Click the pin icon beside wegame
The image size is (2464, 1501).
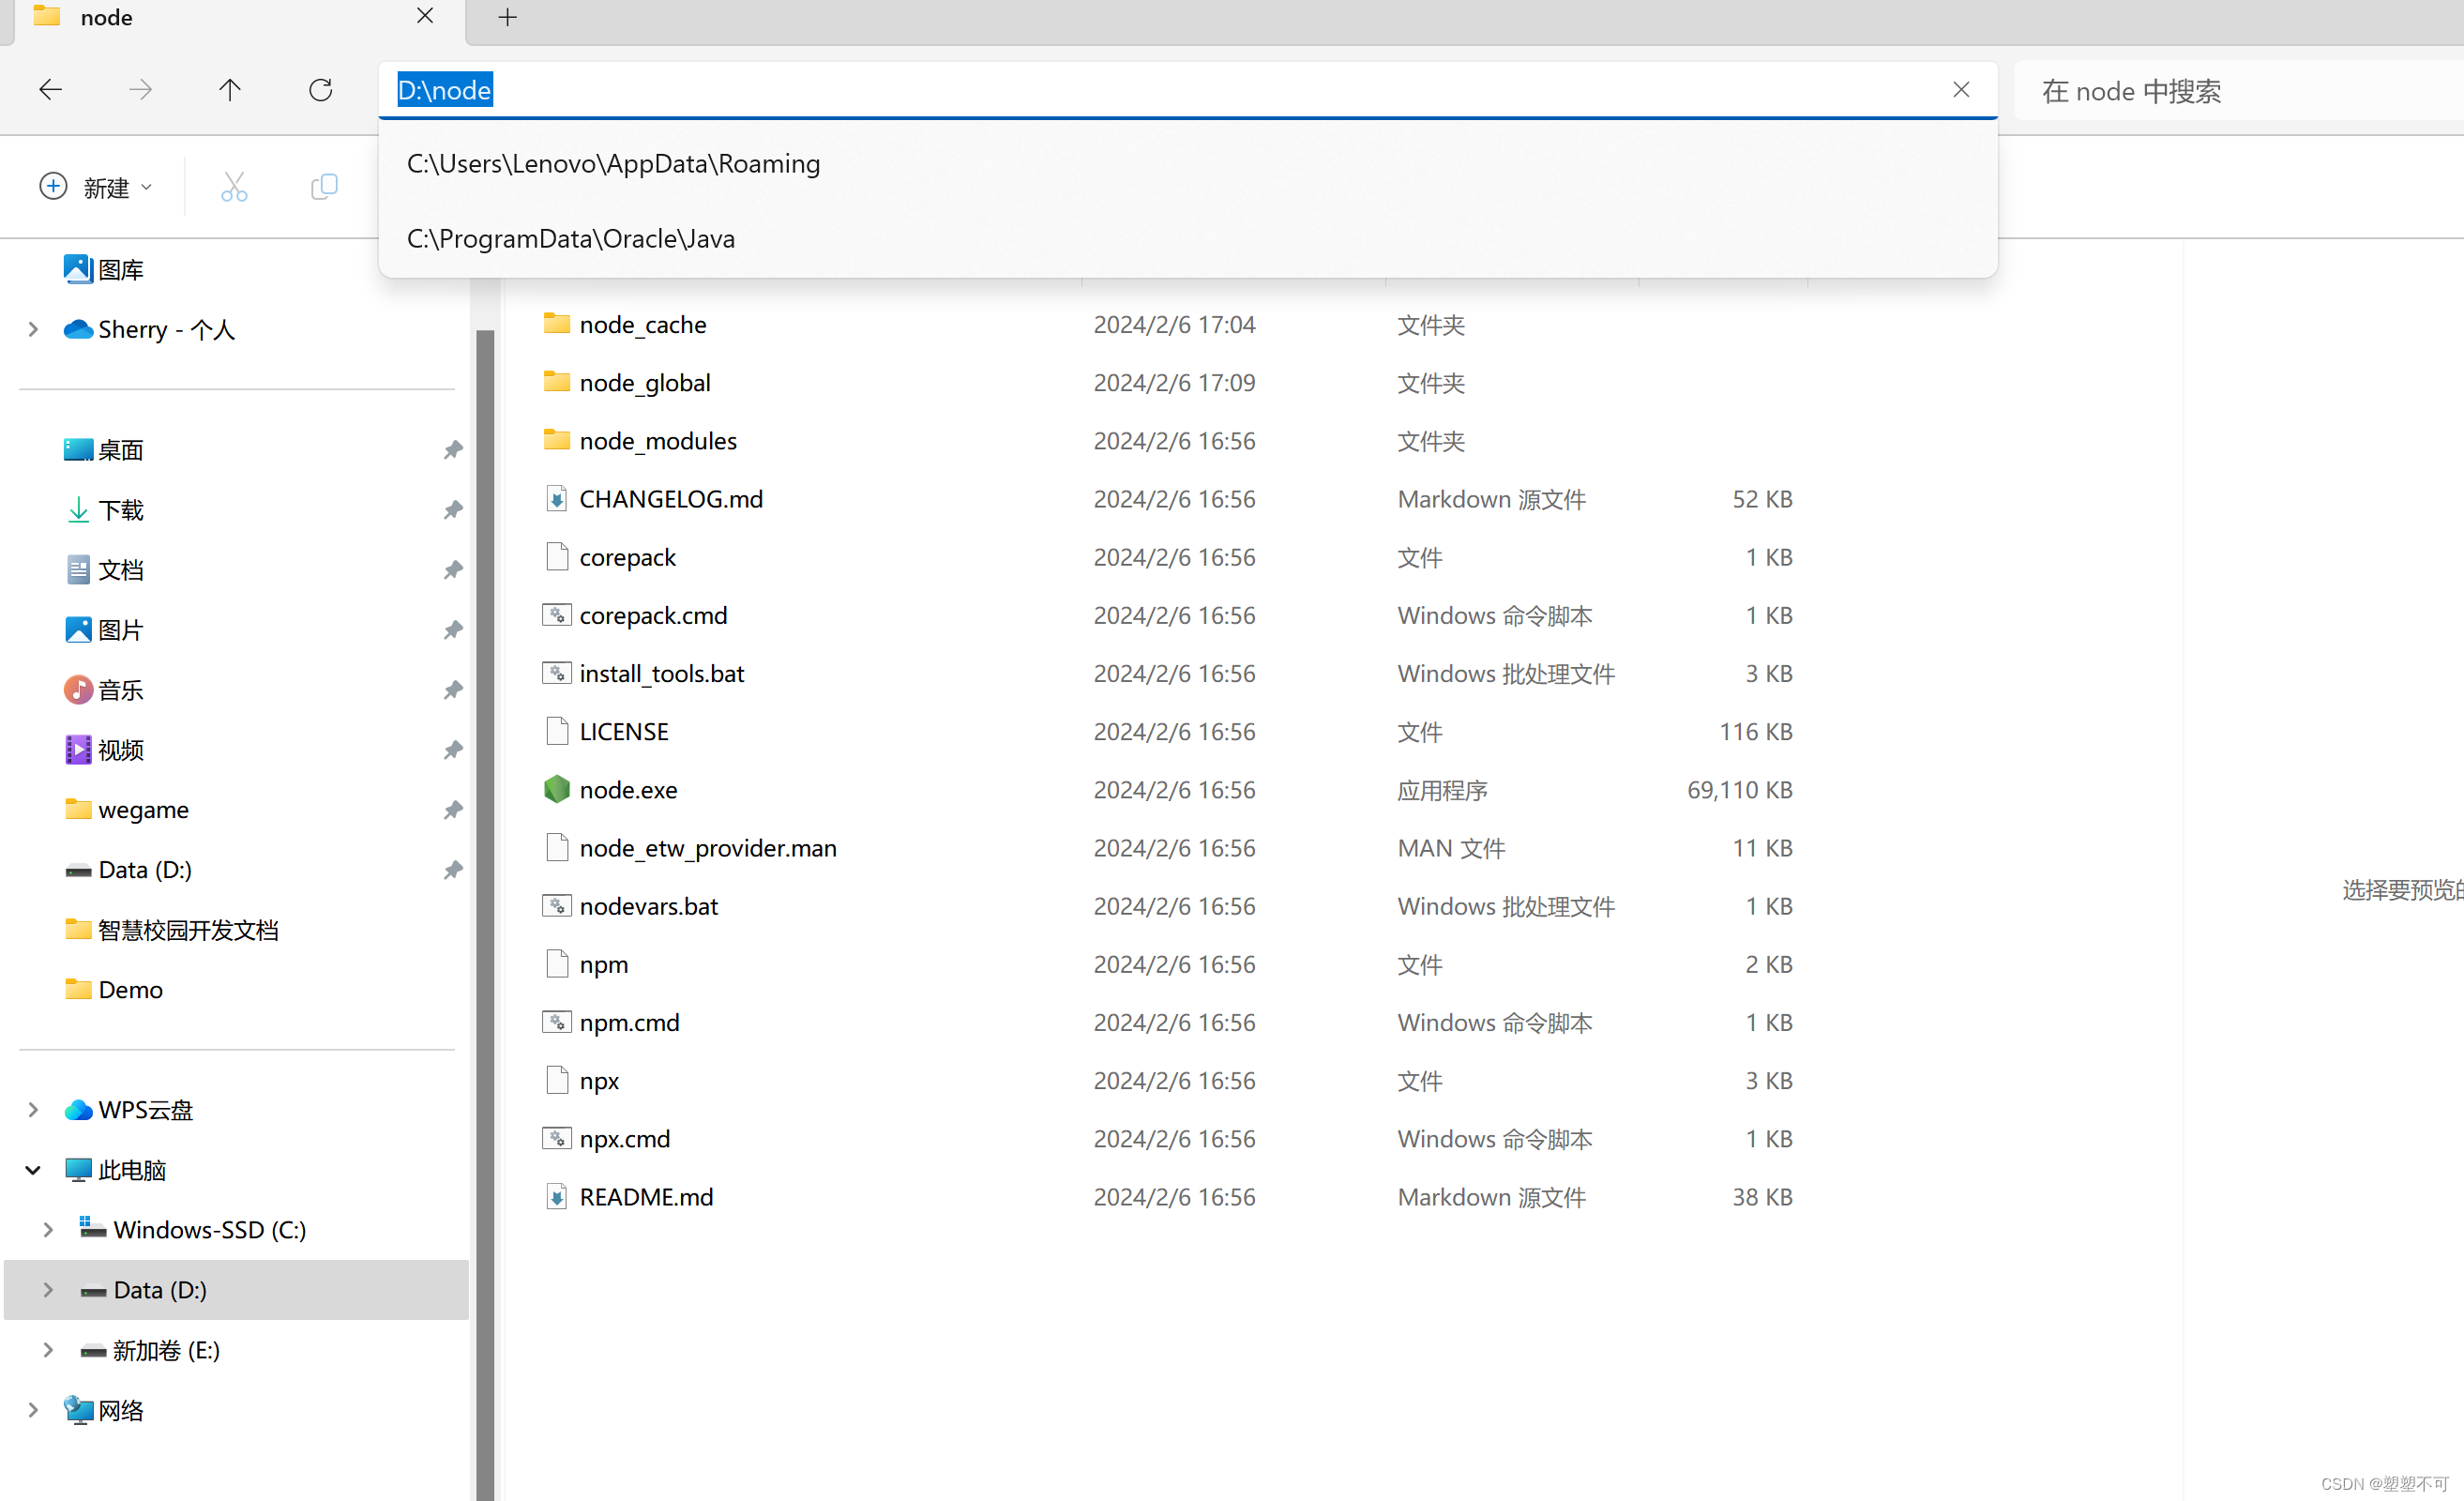pos(453,810)
